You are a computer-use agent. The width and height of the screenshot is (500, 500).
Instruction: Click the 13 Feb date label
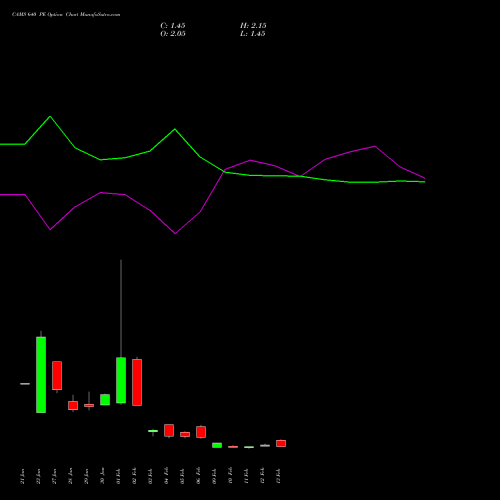(278, 476)
